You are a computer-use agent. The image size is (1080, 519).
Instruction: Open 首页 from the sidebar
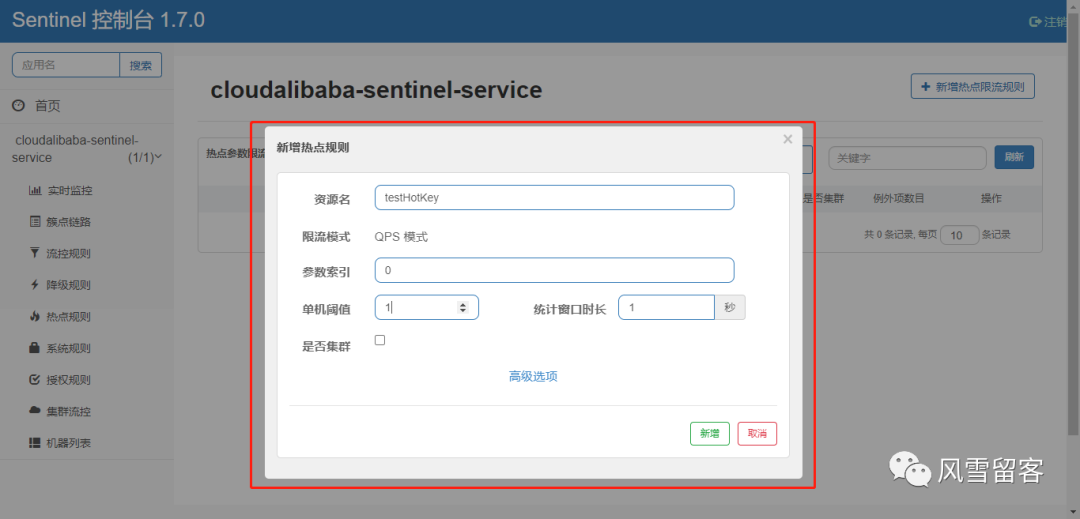[x=47, y=106]
